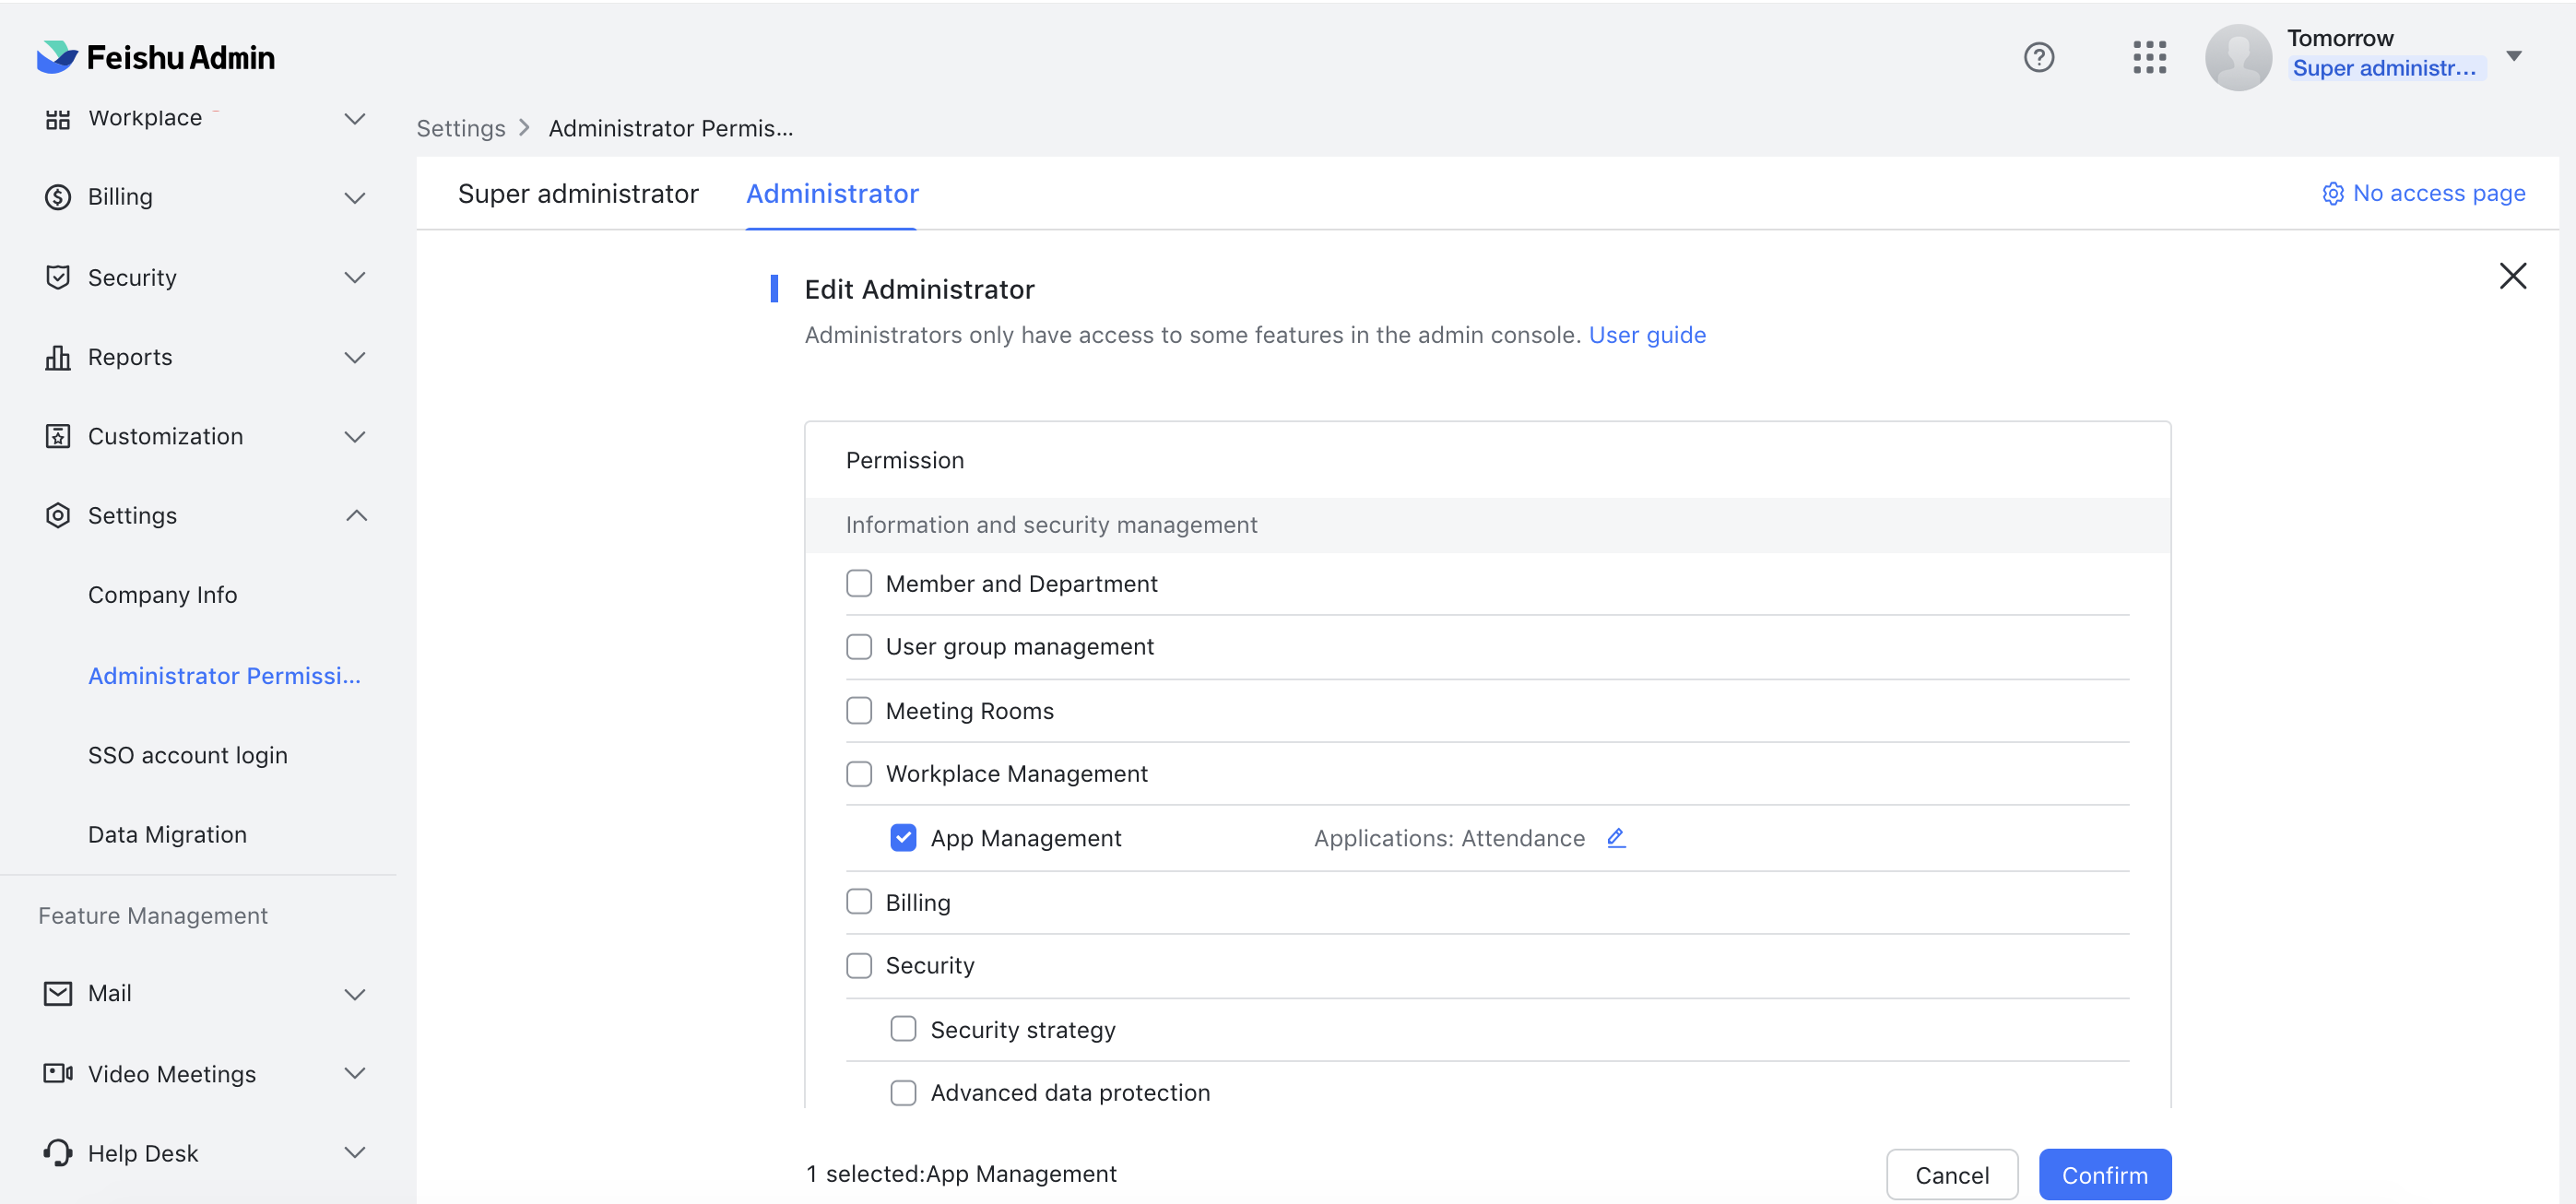Open the help question mark icon
The width and height of the screenshot is (2576, 1204).
2039,57
